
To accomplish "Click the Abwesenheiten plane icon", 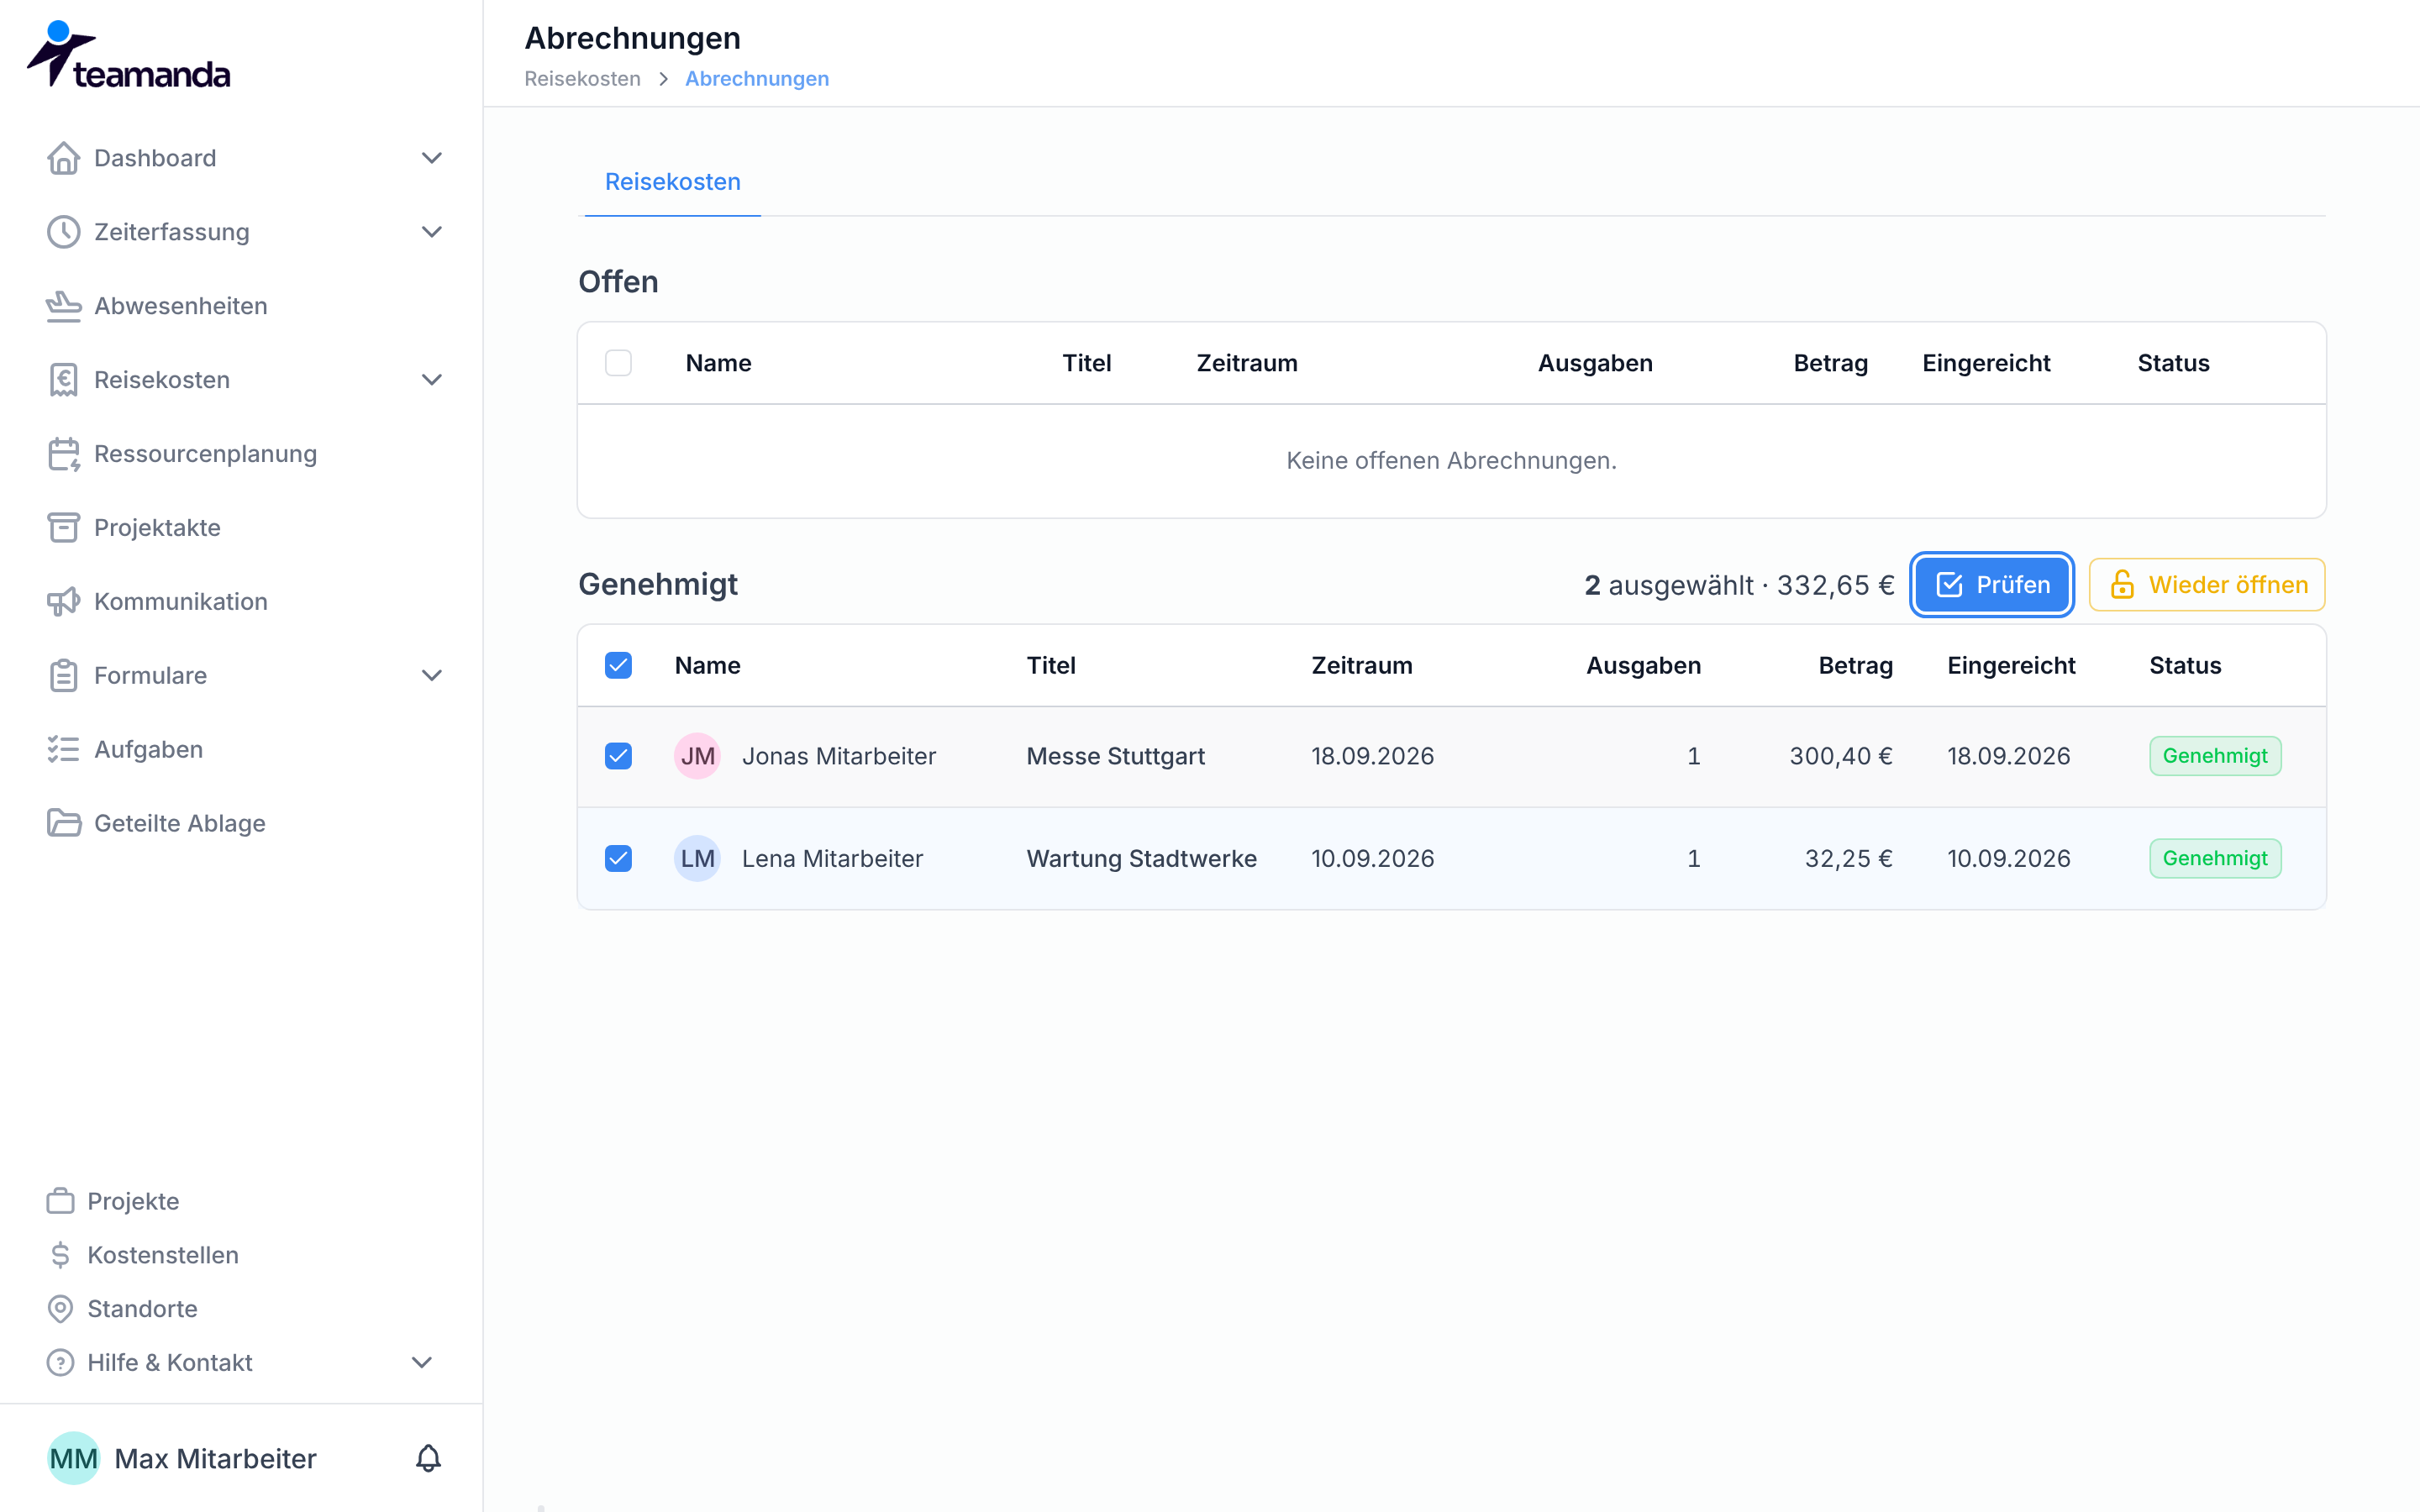I will (63, 306).
